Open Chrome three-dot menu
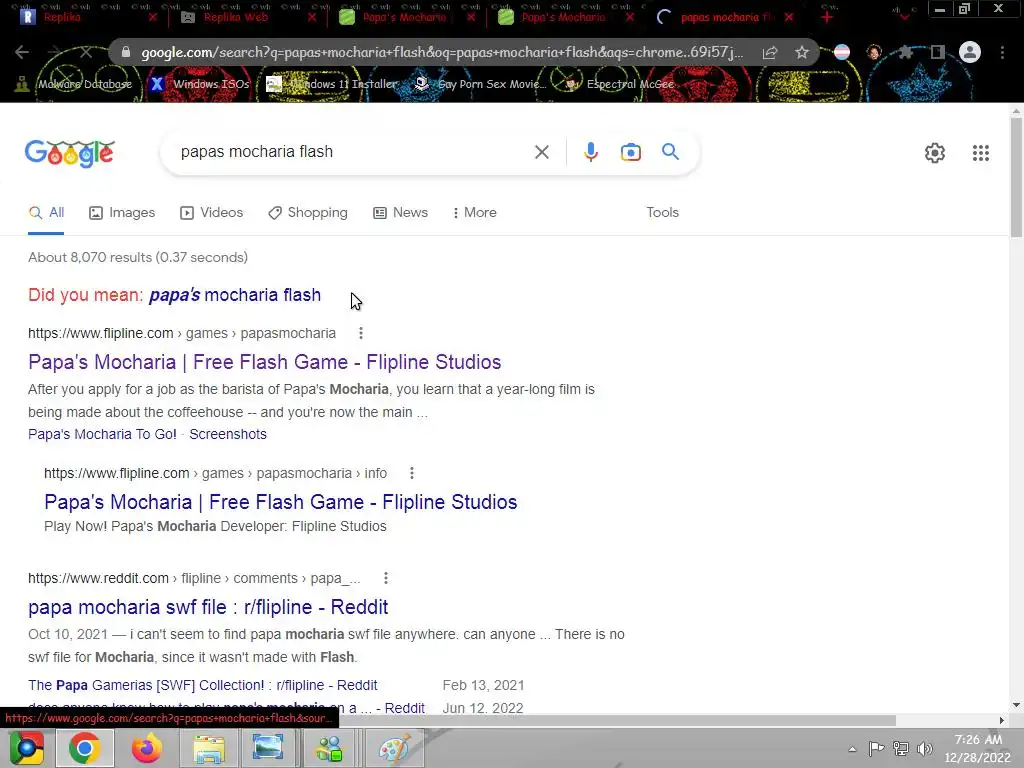This screenshot has height=768, width=1024. click(x=1002, y=52)
